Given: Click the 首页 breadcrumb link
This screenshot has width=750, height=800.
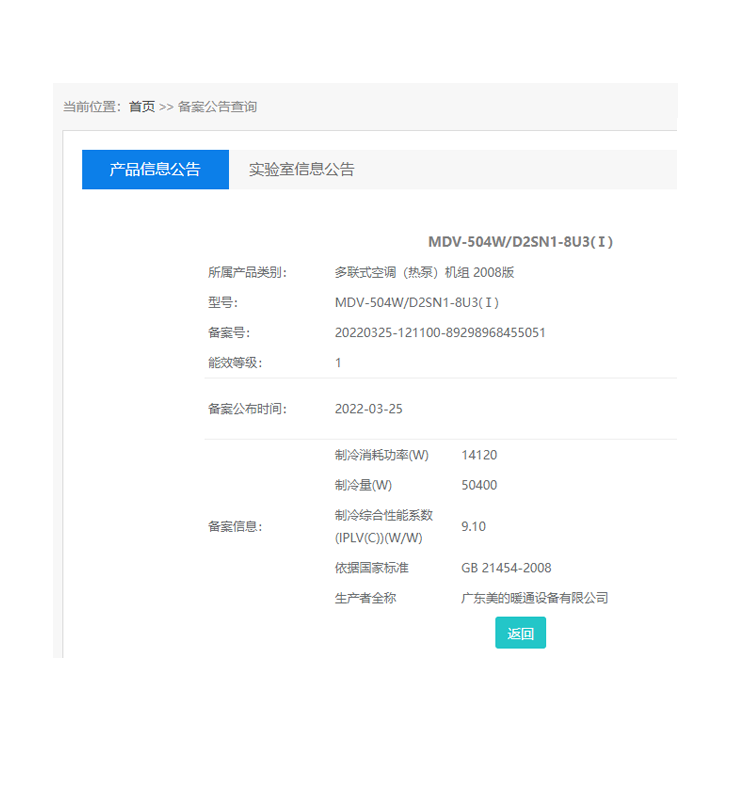Looking at the screenshot, I should point(142,107).
